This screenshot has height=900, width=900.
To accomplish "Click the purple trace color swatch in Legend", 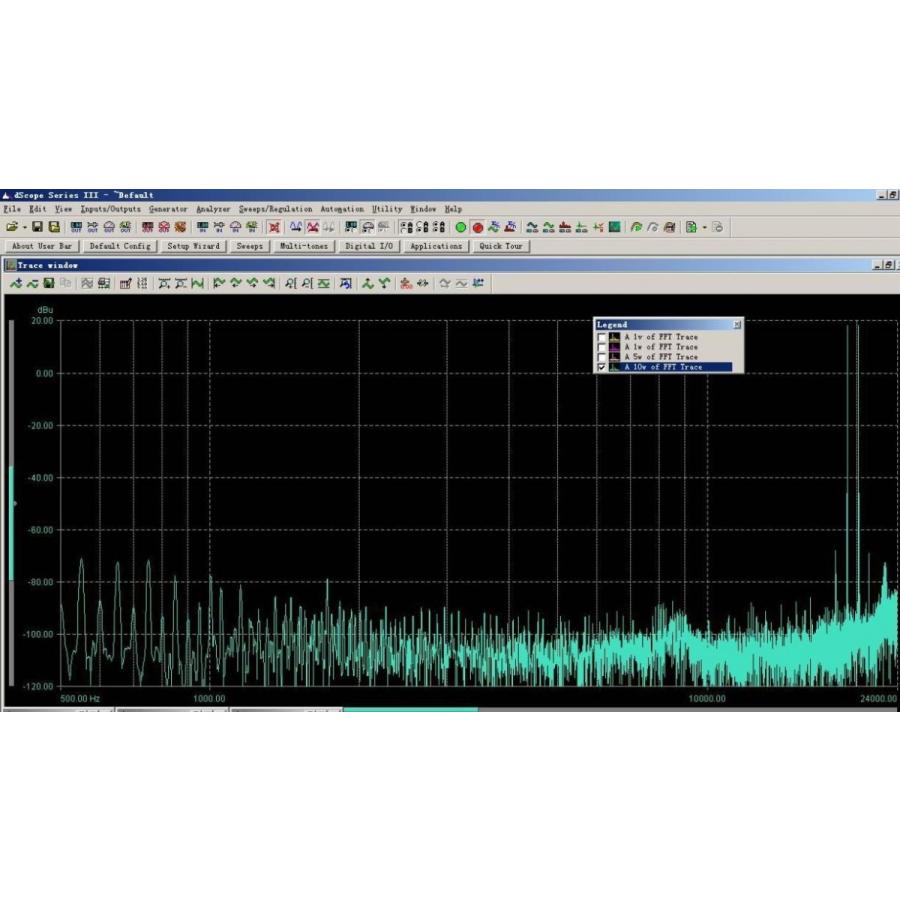I will [x=614, y=347].
